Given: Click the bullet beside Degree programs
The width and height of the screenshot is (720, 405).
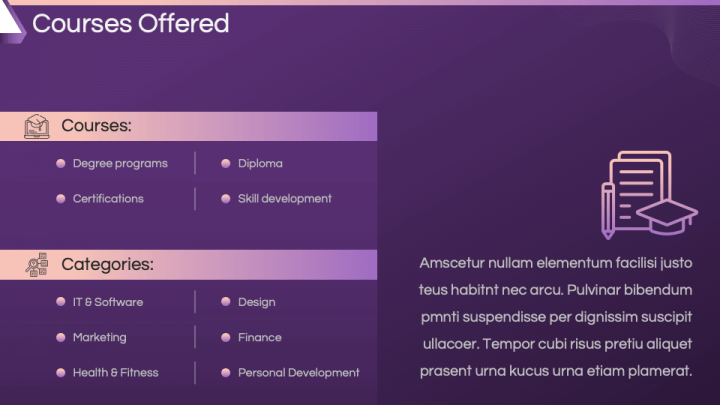Looking at the screenshot, I should point(61,163).
